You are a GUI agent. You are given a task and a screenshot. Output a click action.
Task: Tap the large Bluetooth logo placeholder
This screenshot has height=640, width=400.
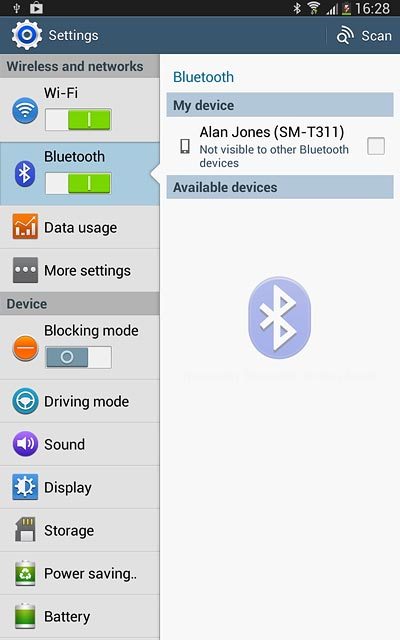coord(280,318)
